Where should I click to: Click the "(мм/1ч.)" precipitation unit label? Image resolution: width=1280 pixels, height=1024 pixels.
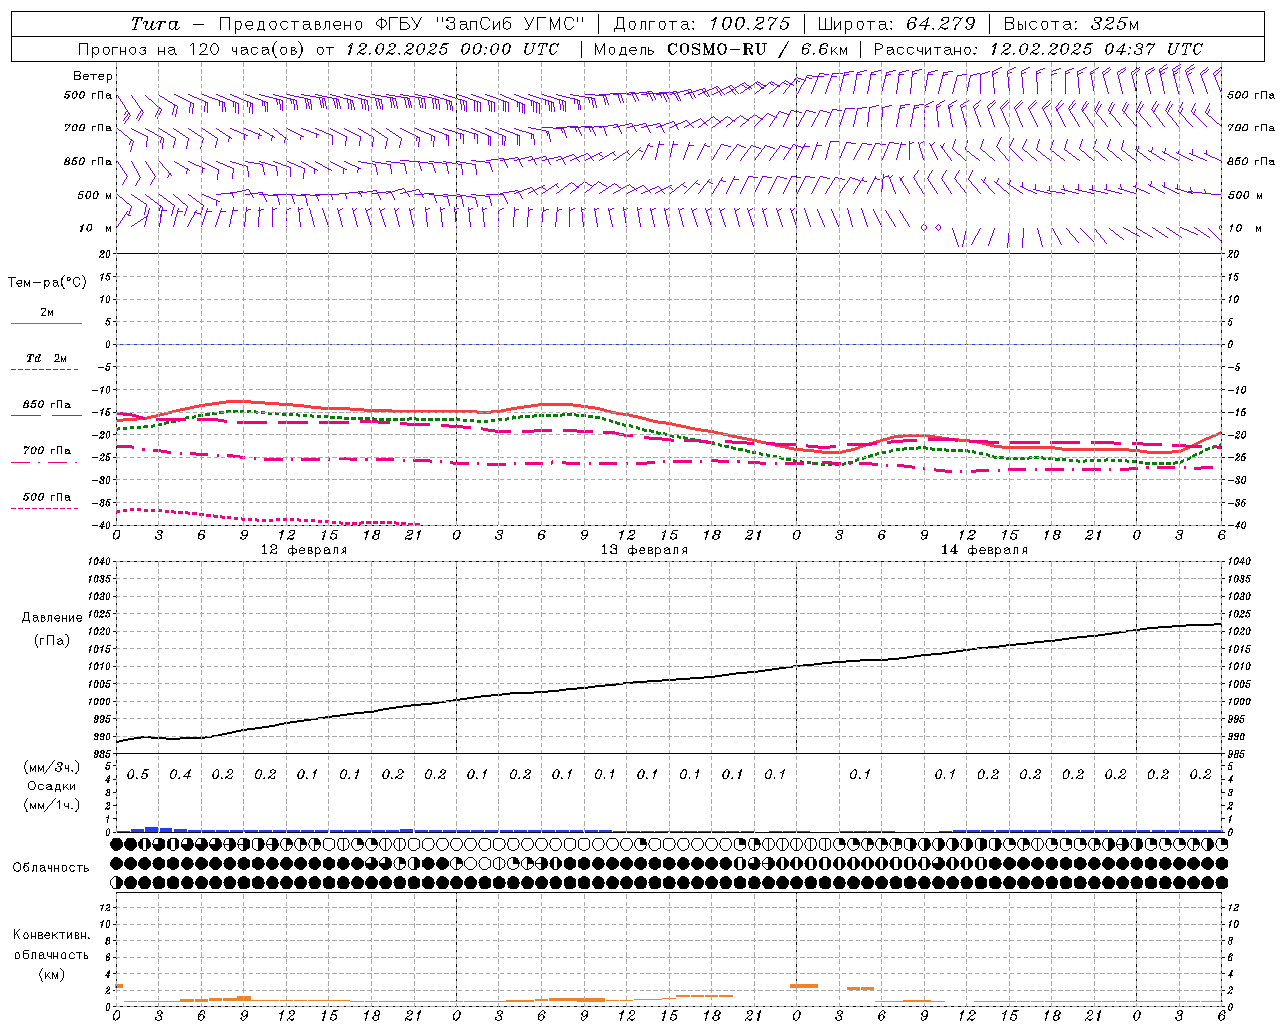point(52,805)
